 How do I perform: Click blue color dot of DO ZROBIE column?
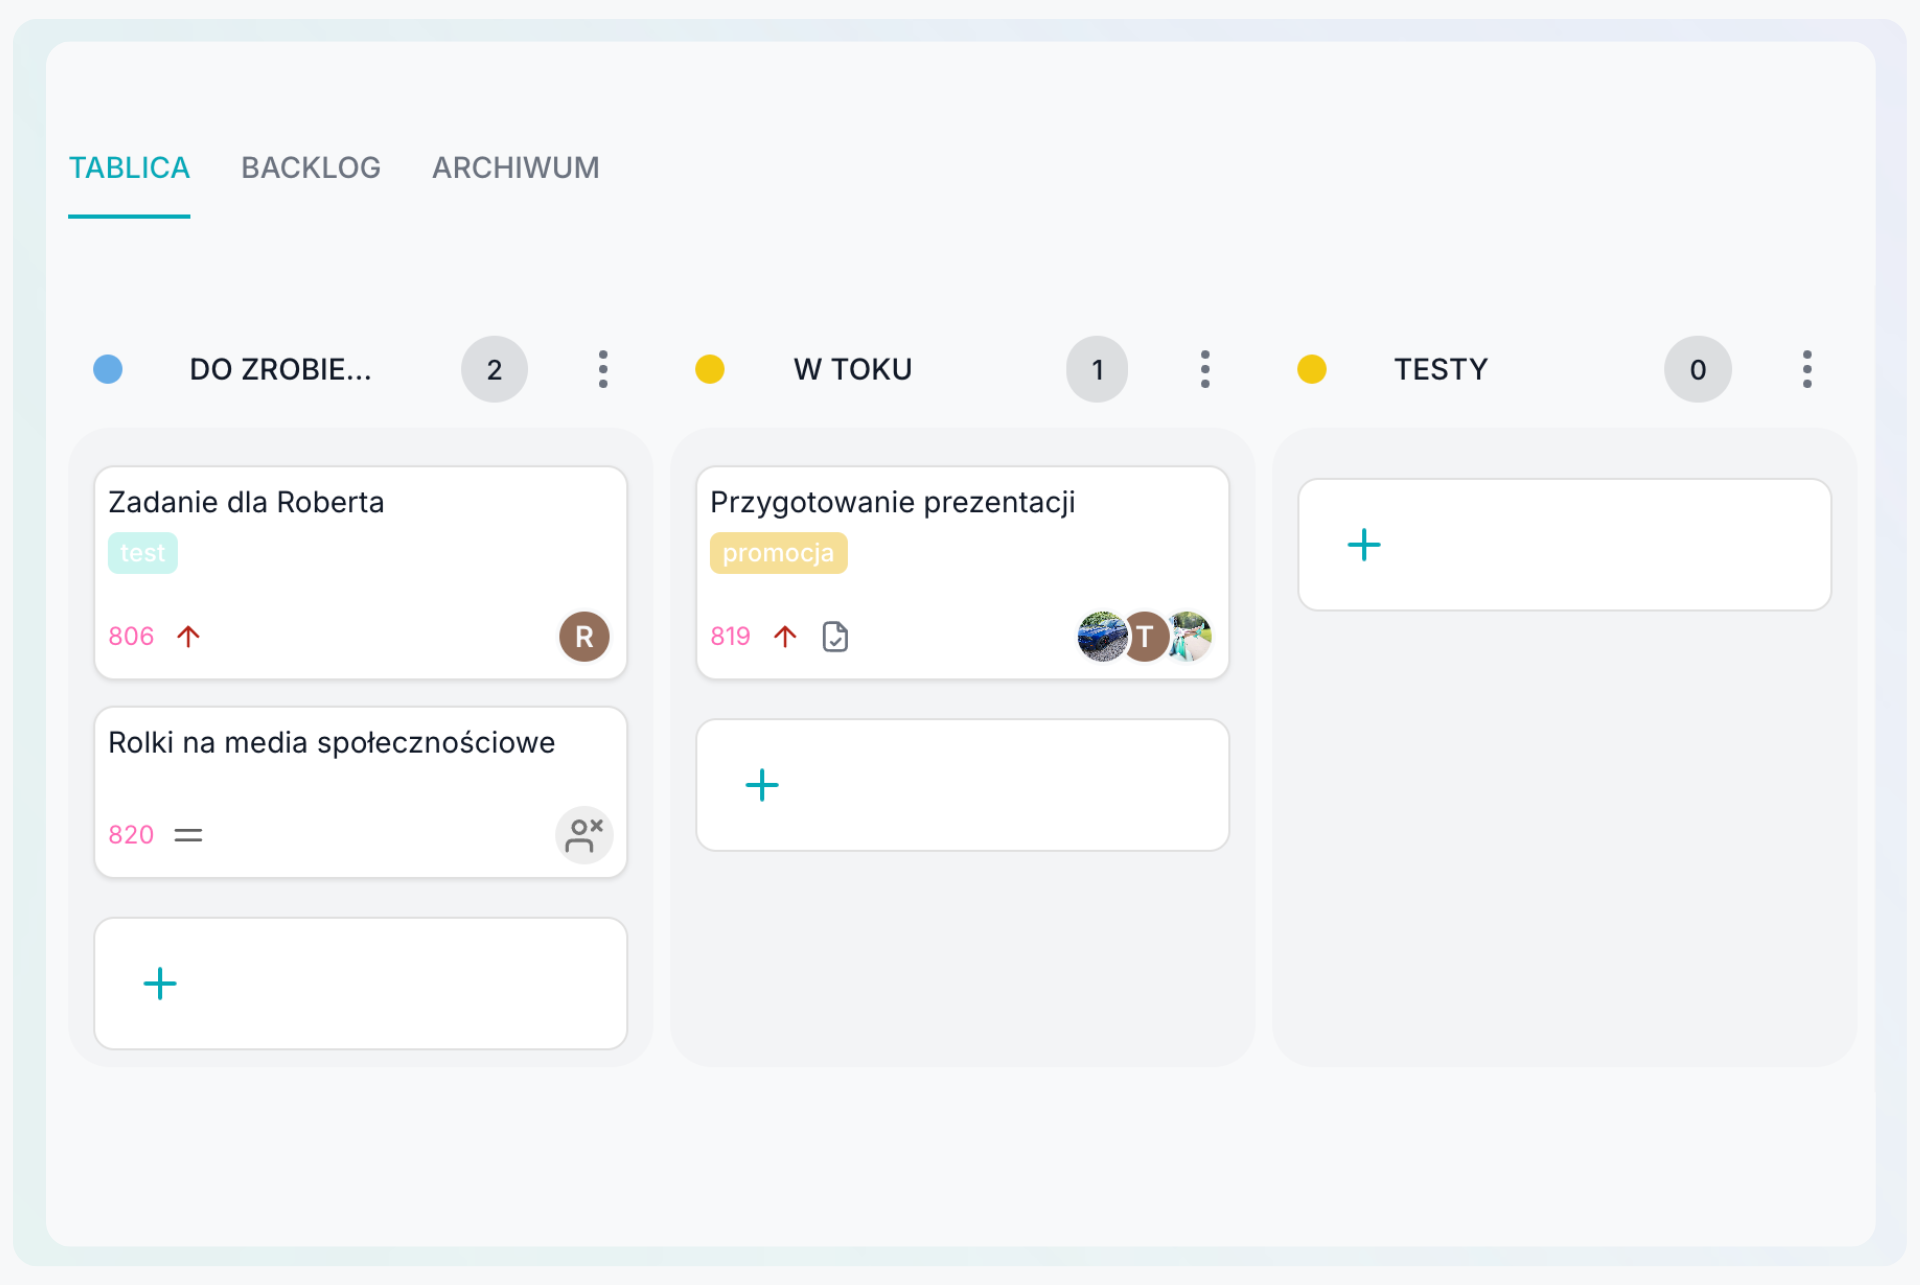(108, 369)
